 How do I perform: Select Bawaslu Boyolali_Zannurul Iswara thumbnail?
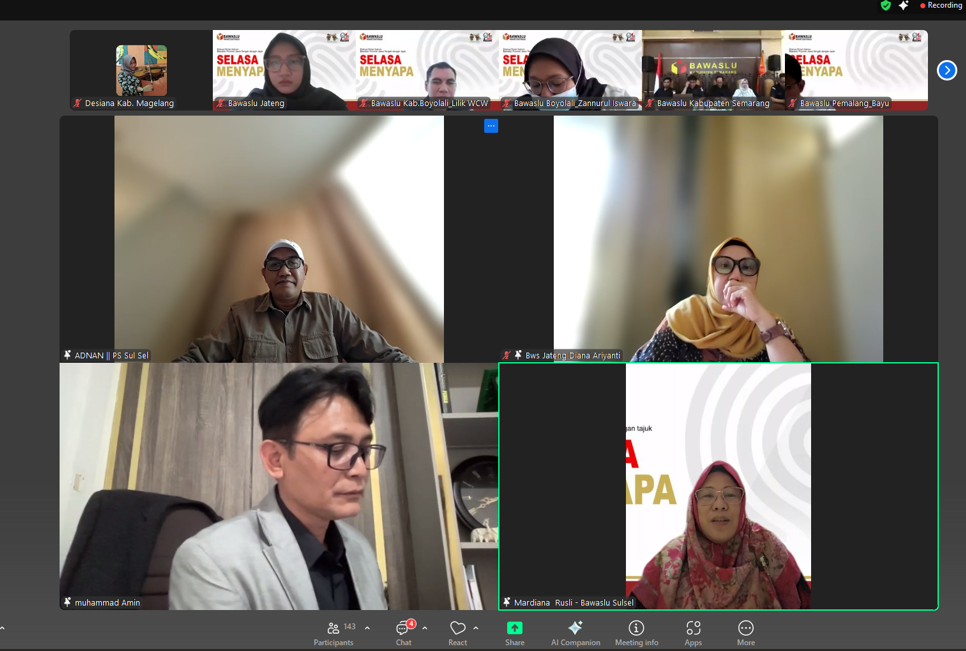570,70
